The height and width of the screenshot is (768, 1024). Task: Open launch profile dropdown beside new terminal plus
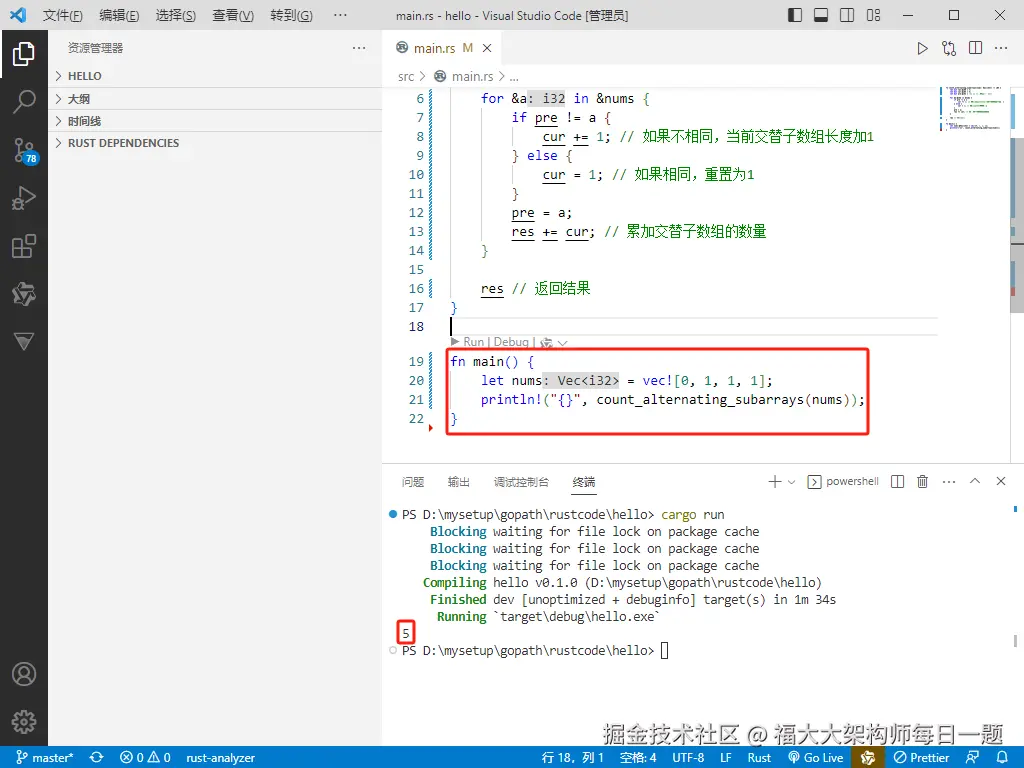pyautogui.click(x=792, y=482)
